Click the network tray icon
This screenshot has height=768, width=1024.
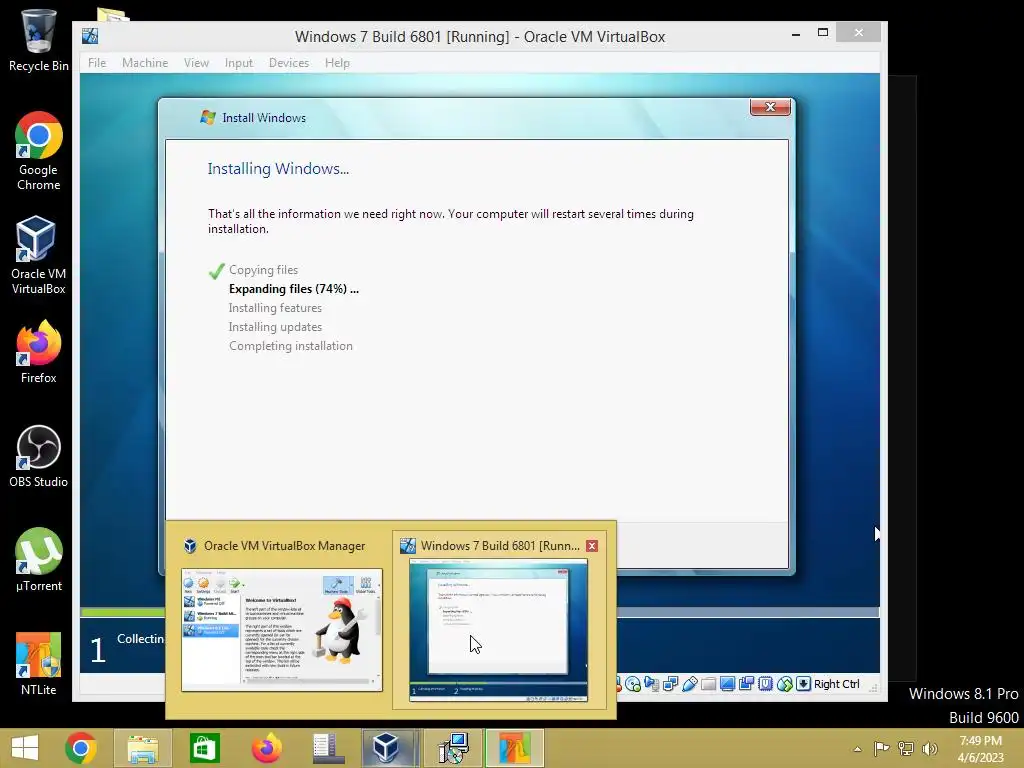coord(906,748)
